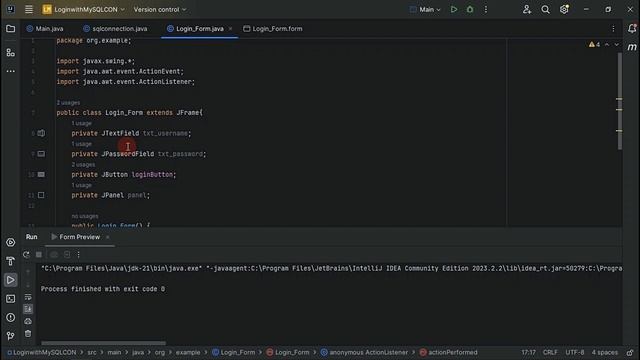
Task: Open the Main run configuration dropdown
Action: tap(425, 9)
